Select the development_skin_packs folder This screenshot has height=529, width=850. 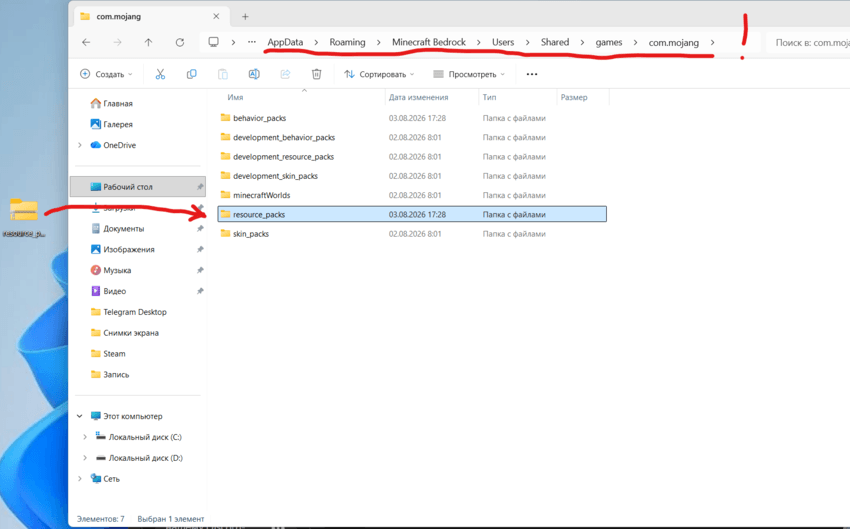[275, 176]
